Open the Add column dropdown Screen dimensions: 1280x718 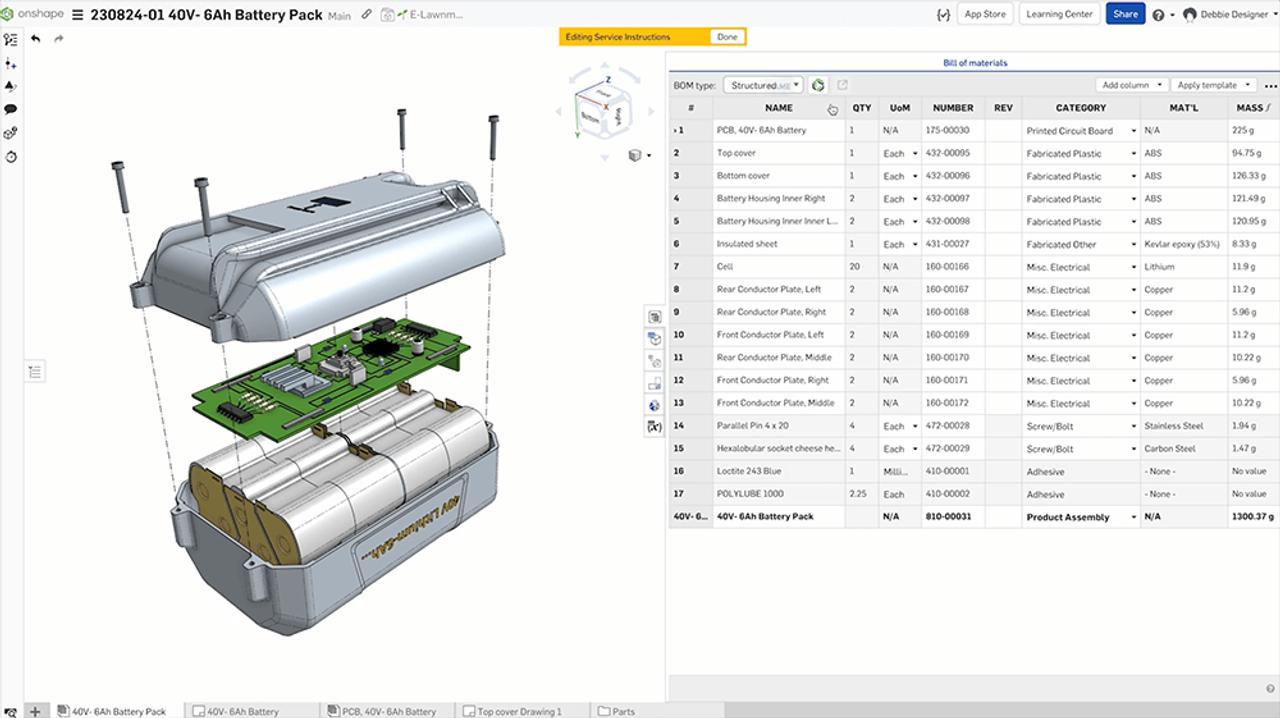pos(1130,84)
